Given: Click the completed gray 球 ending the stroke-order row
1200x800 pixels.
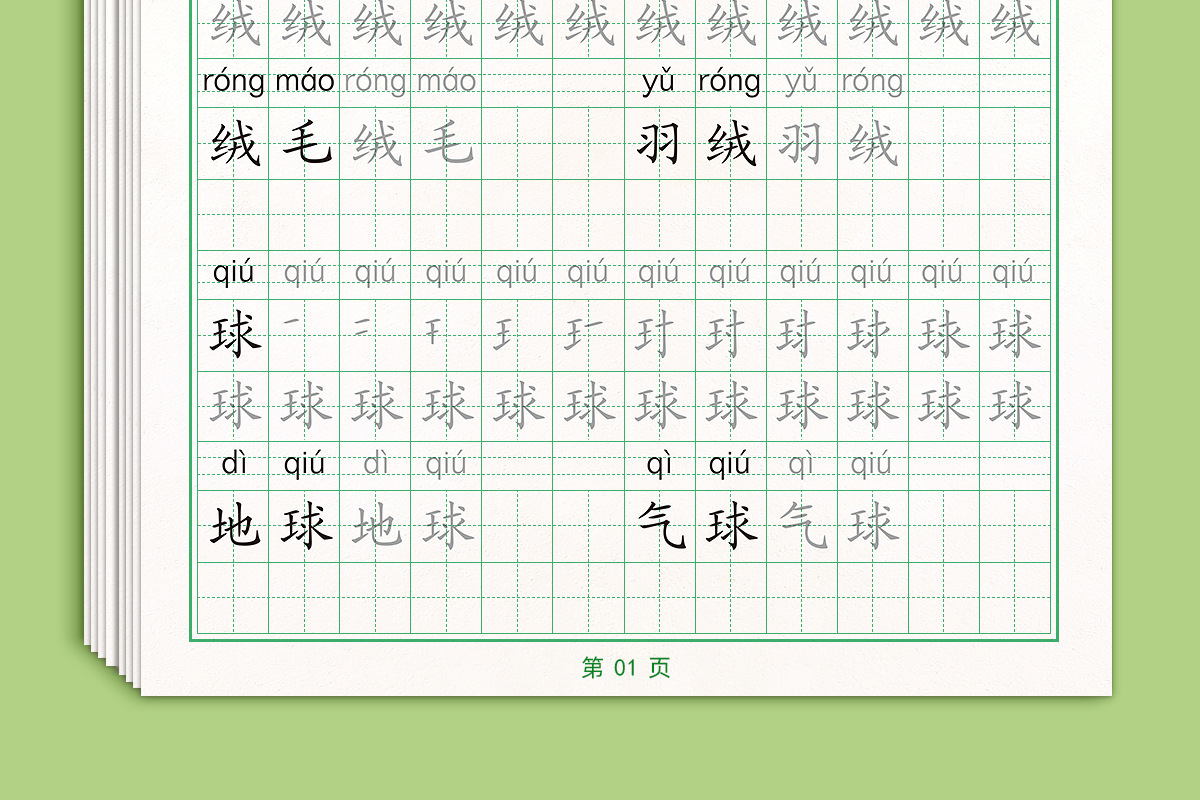Looking at the screenshot, I should pos(1015,335).
